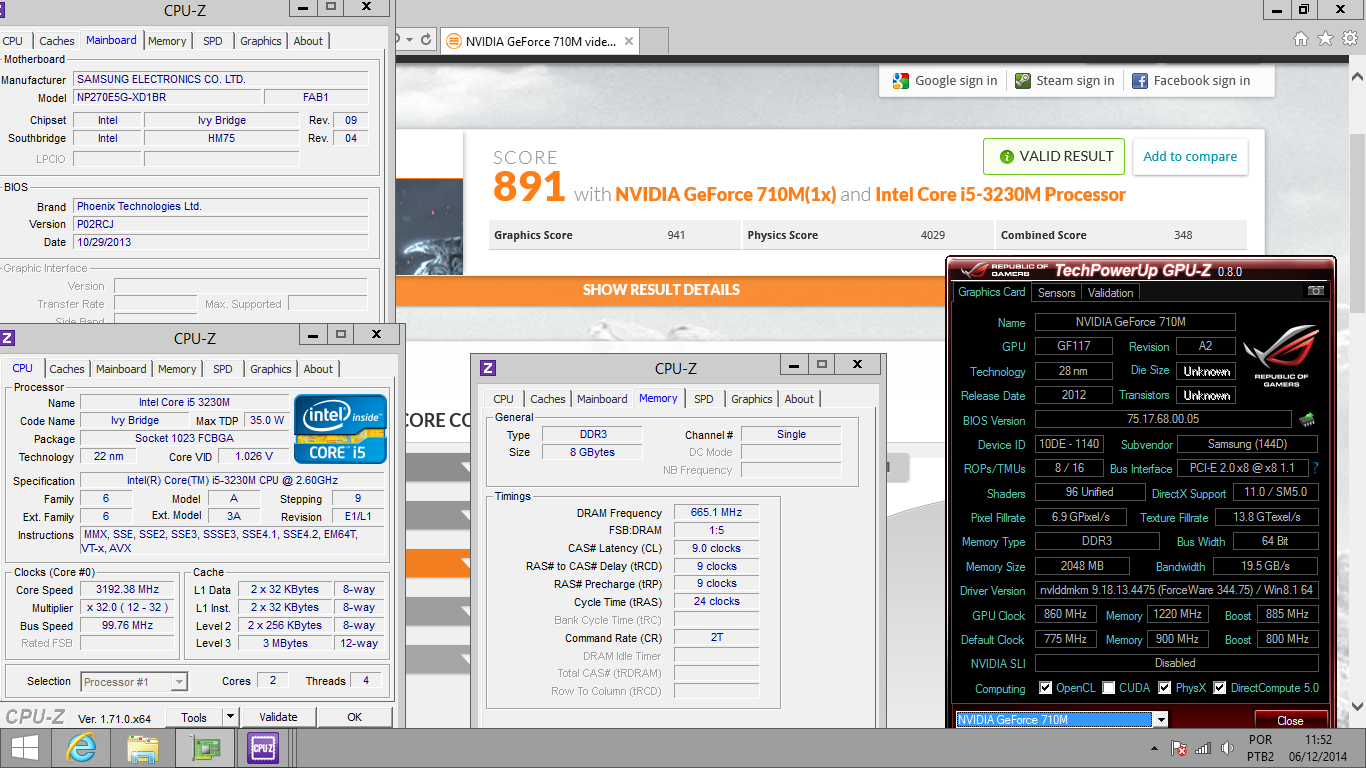Open Memory tab in the CPU-tab CPU-Z window

pyautogui.click(x=177, y=369)
